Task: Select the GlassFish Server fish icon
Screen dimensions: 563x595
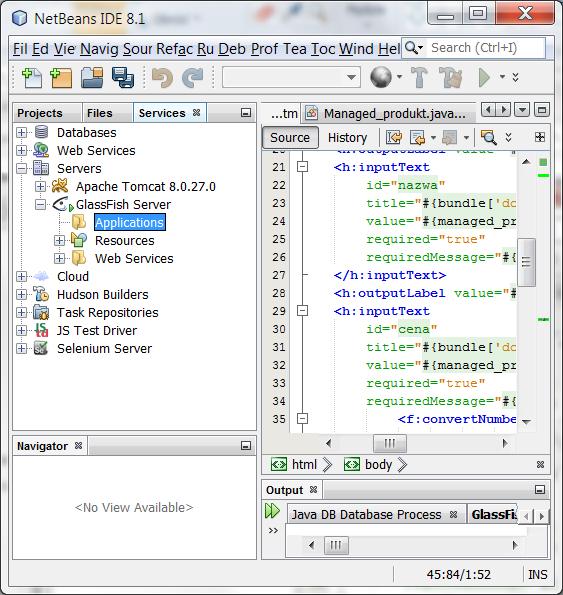Action: [63, 205]
